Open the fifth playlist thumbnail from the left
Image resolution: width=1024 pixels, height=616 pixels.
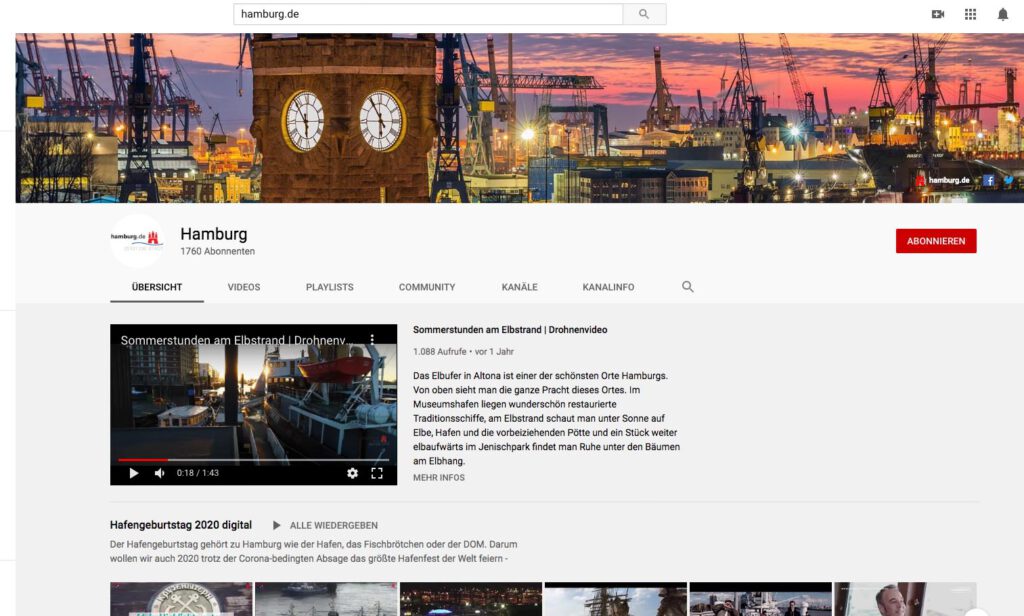coord(761,599)
